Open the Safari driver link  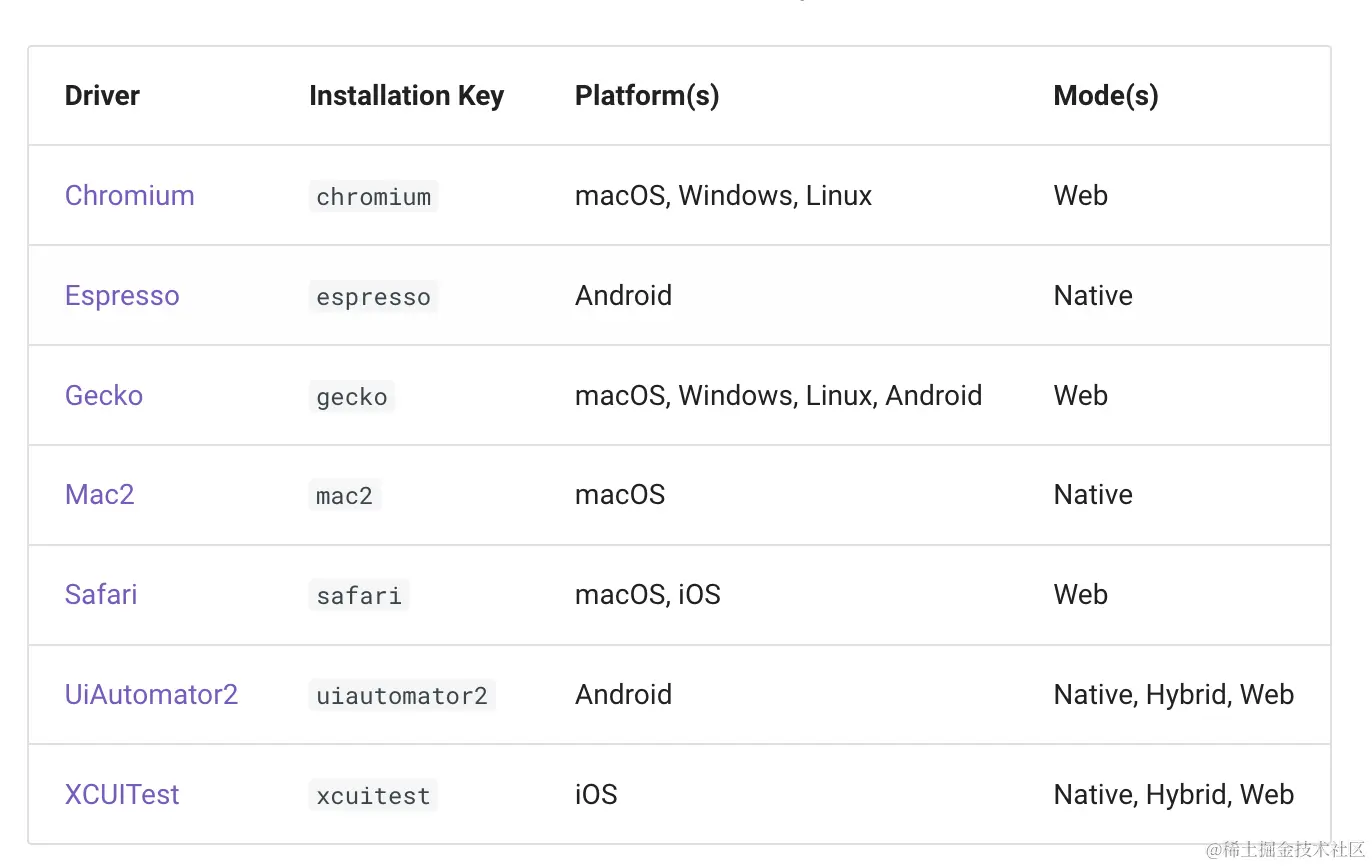[101, 595]
